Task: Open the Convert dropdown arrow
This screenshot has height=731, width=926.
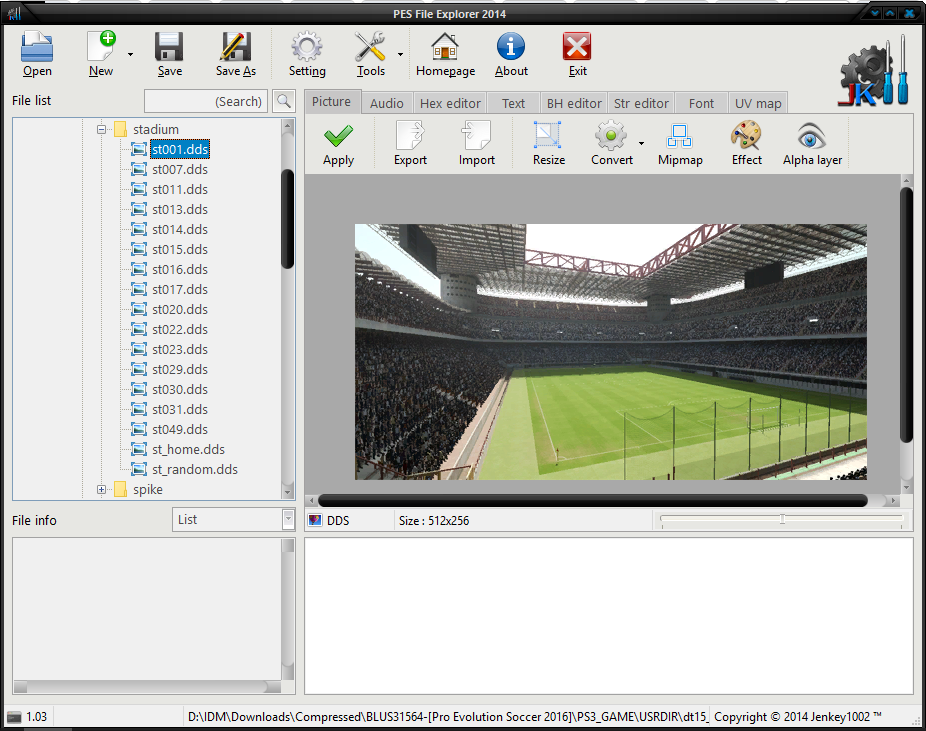Action: 641,143
